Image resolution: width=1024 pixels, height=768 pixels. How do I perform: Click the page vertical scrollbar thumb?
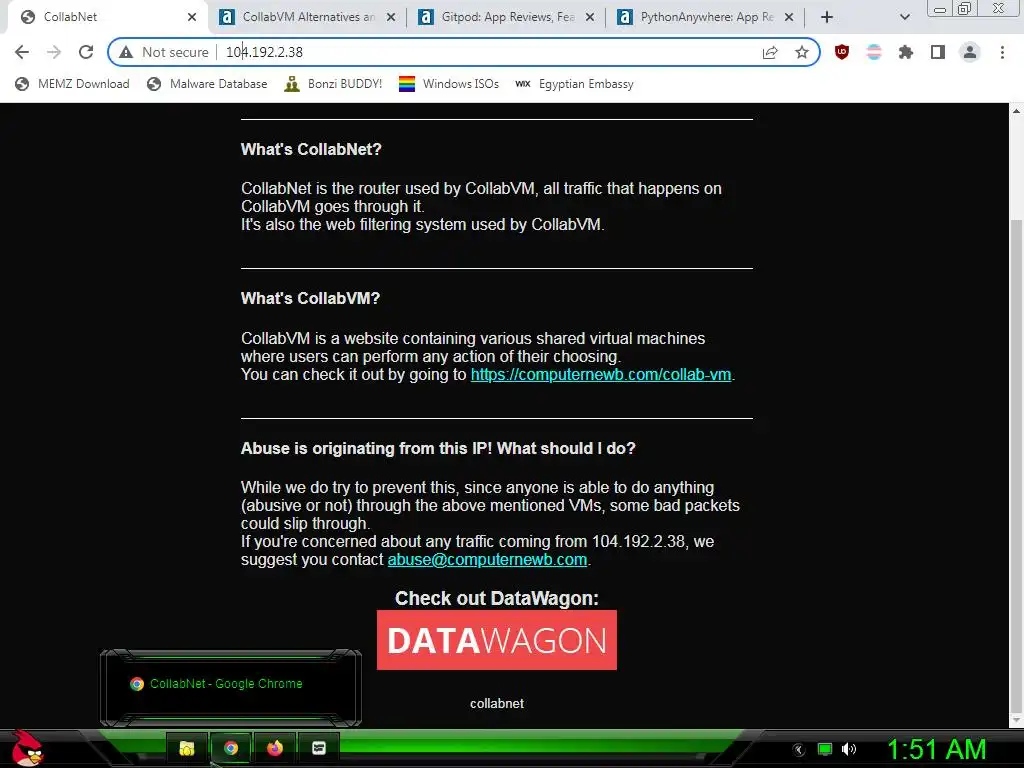coord(1016,467)
